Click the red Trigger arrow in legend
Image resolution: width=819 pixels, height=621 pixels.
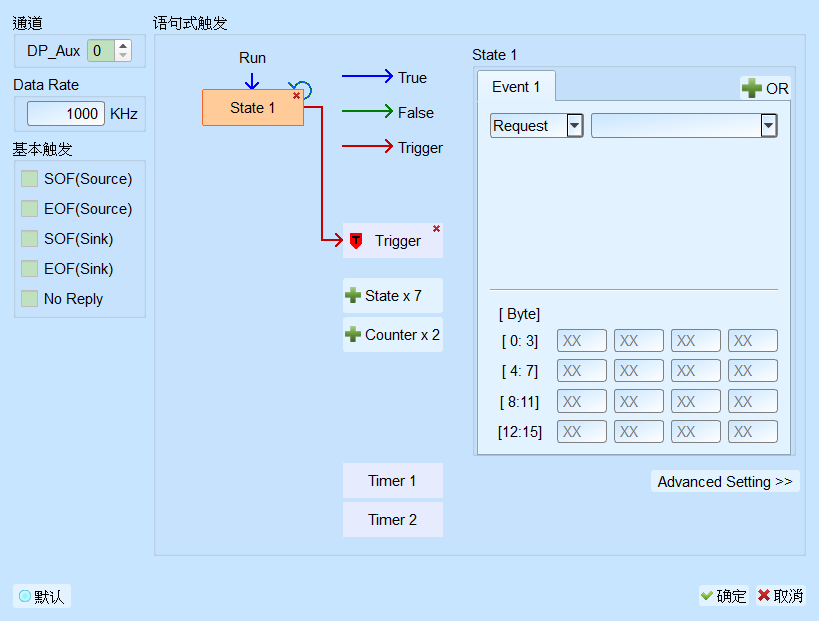tap(367, 146)
